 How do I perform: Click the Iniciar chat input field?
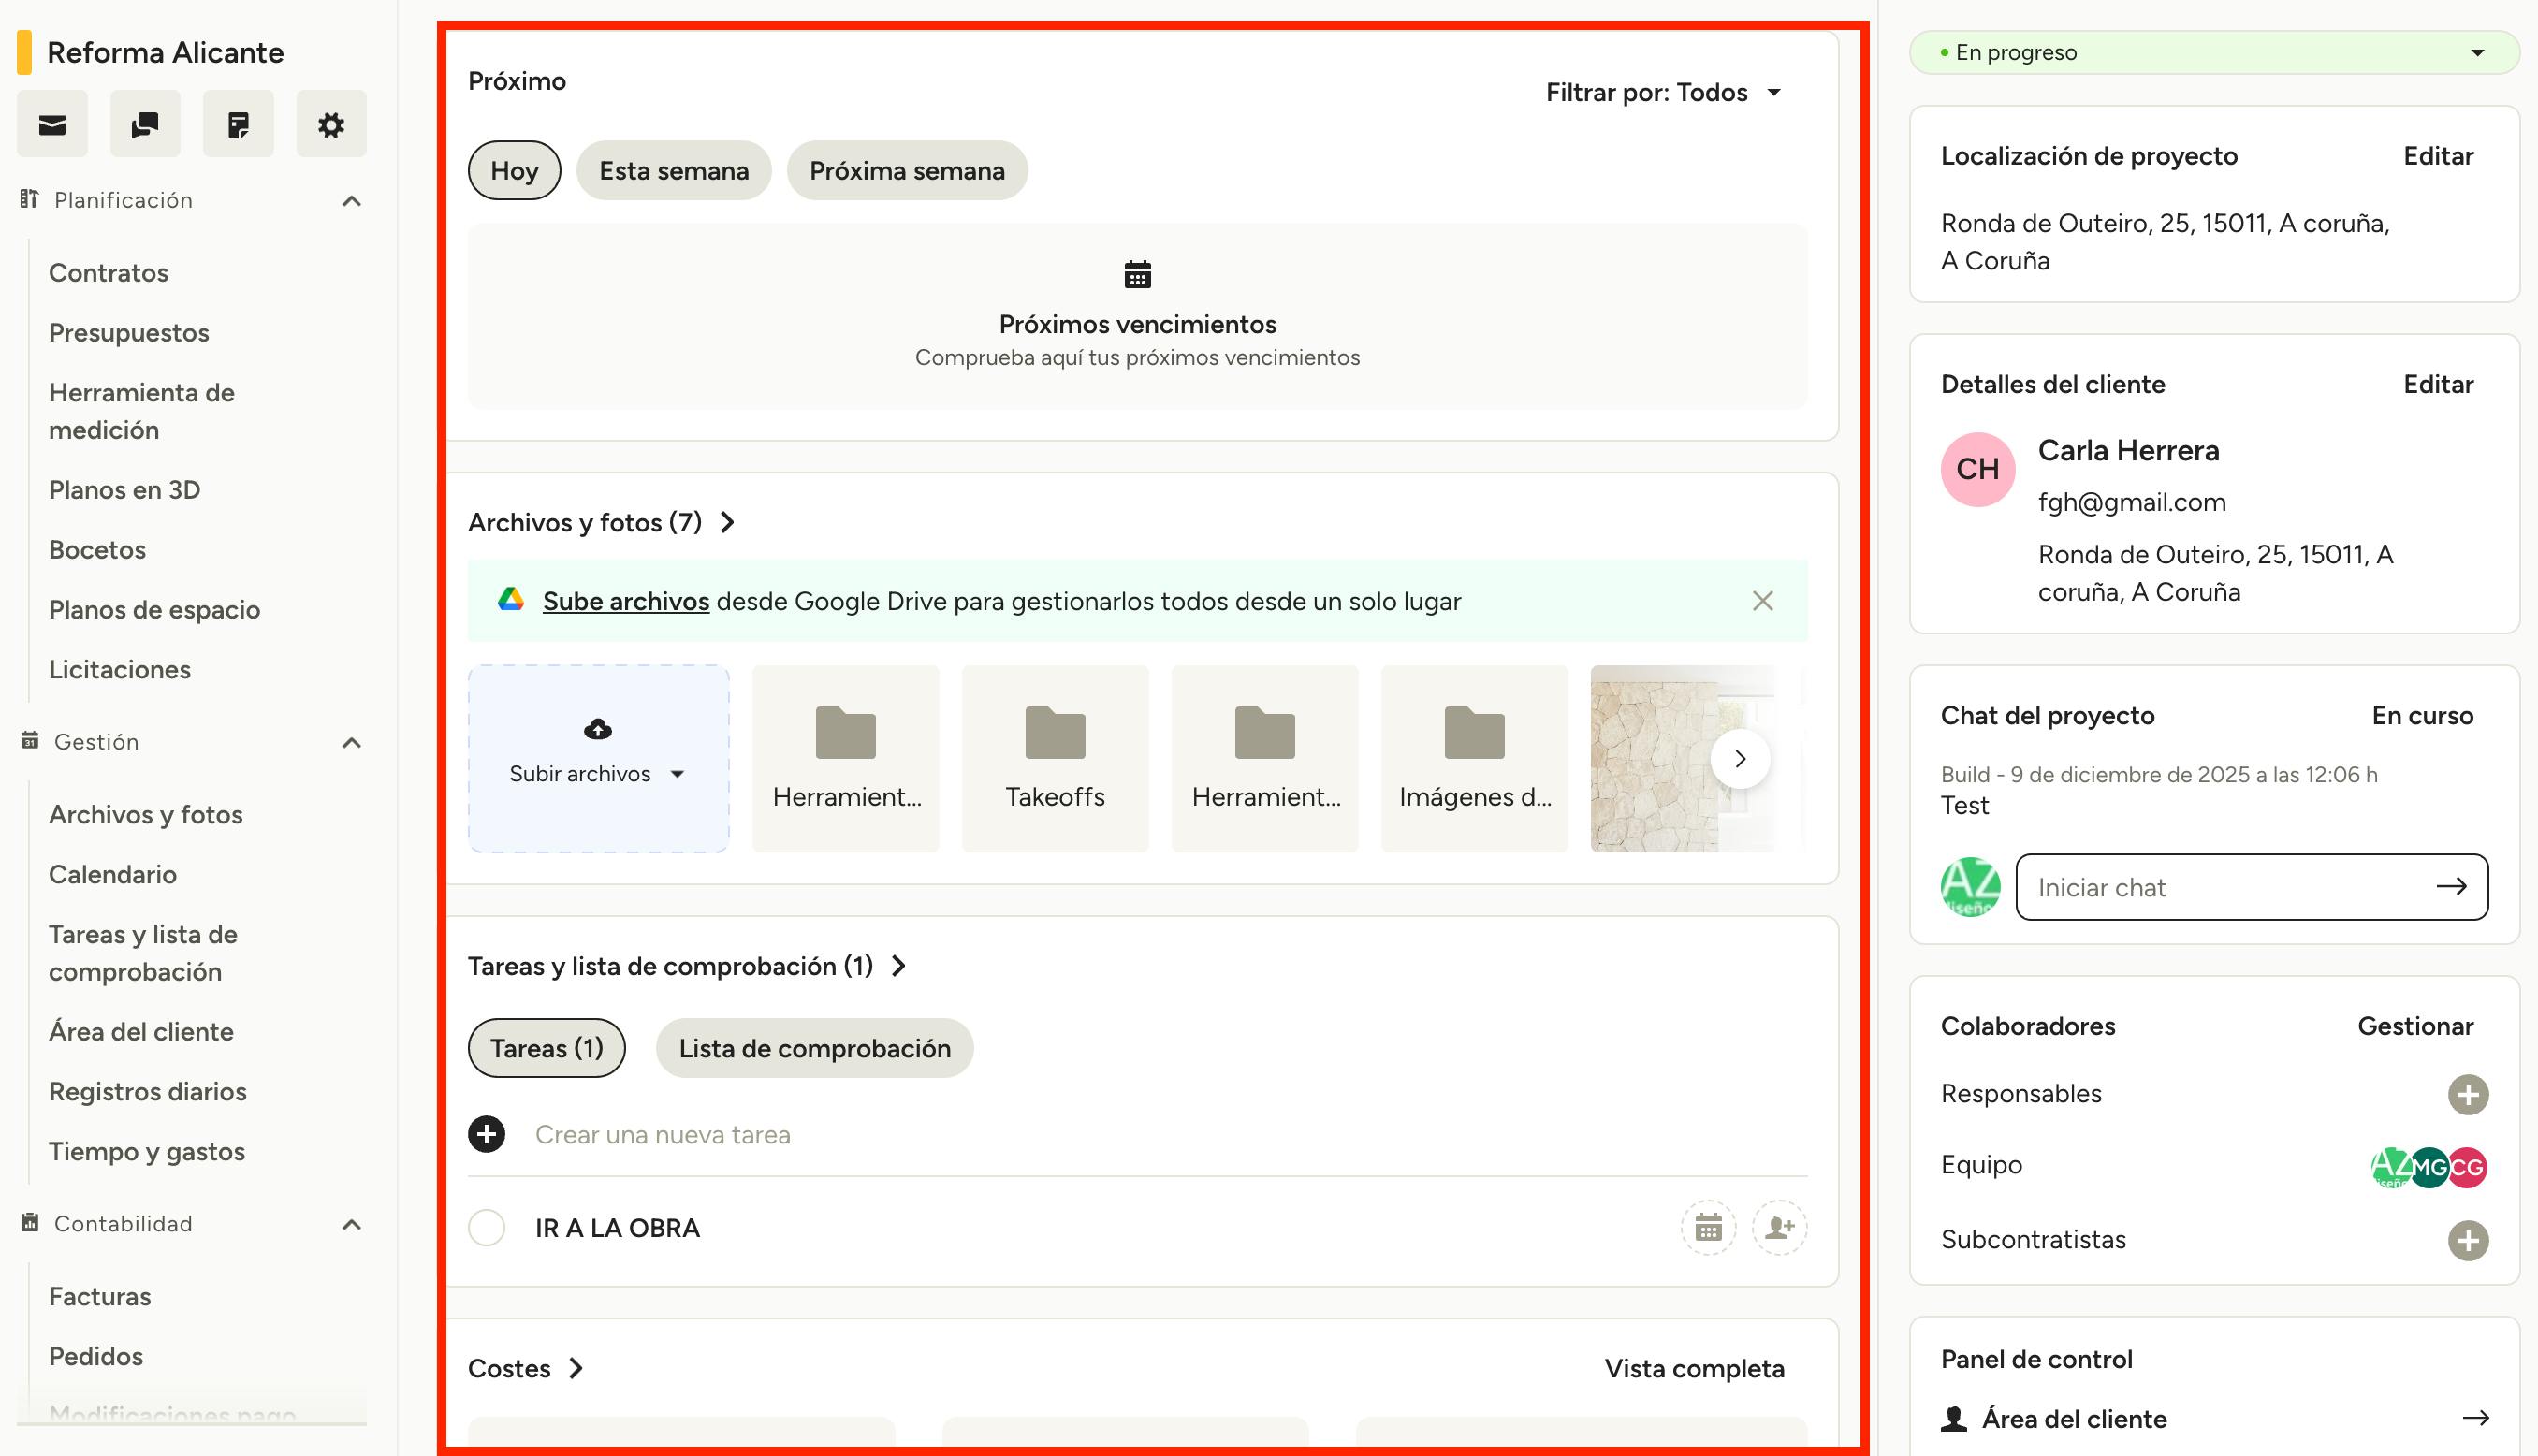coord(2230,887)
